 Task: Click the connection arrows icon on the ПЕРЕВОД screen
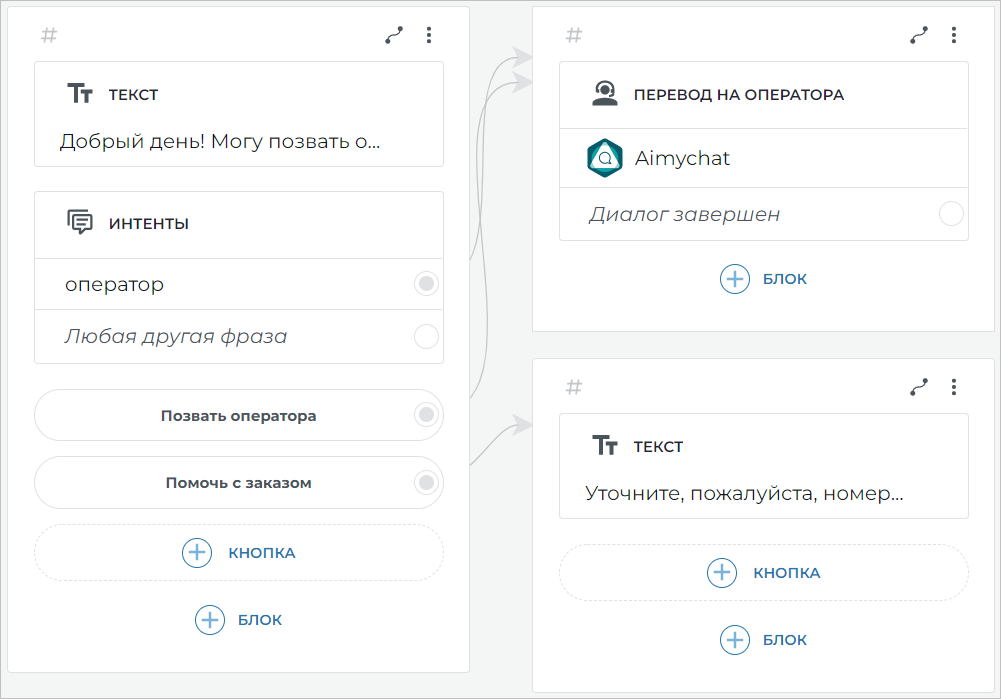coord(918,34)
